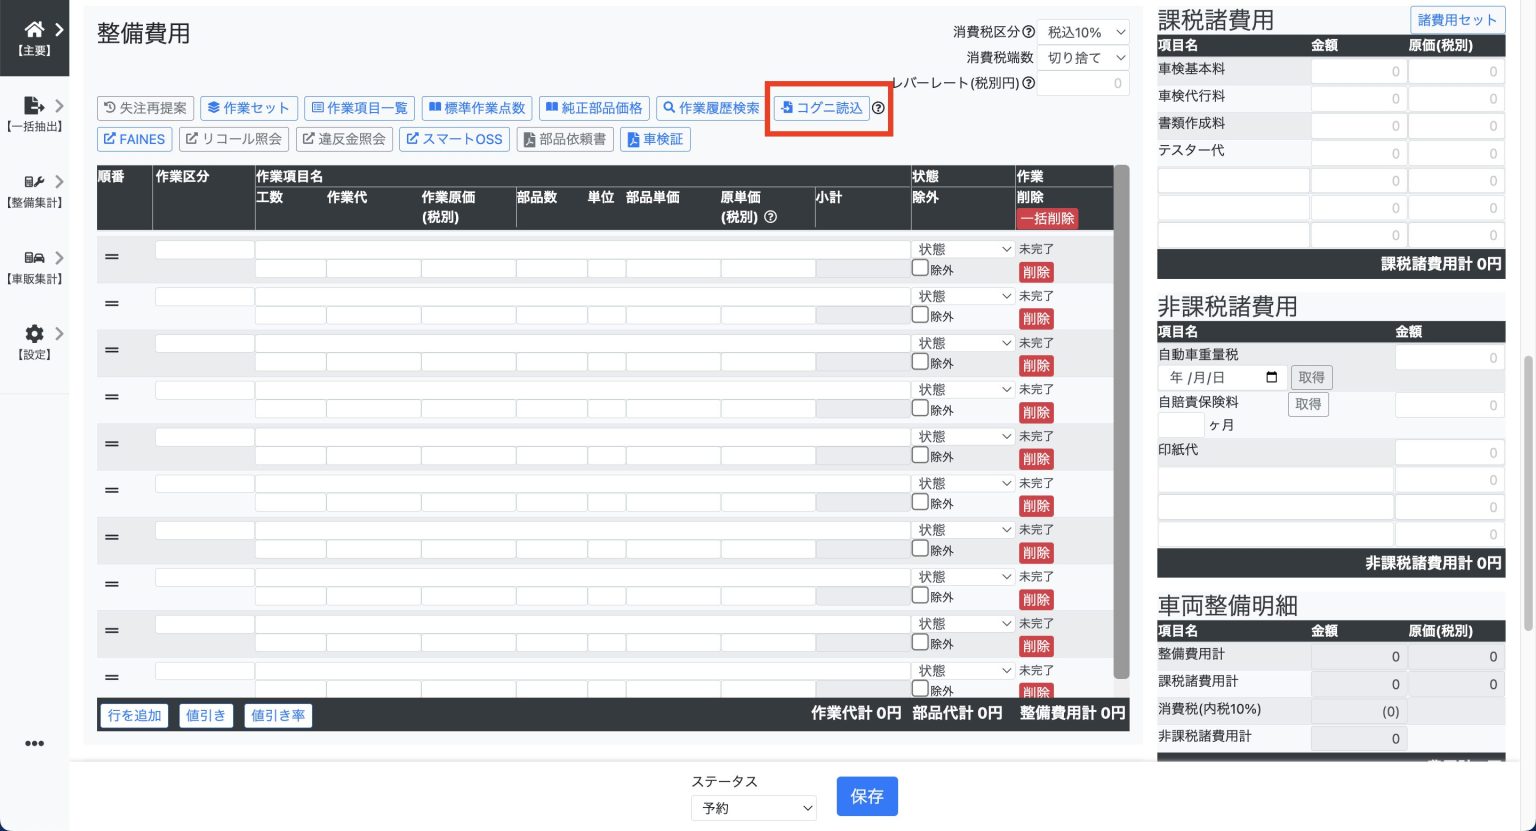This screenshot has width=1536, height=831.
Task: Toggle the 除外 checkbox in third row
Action: [x=920, y=362]
